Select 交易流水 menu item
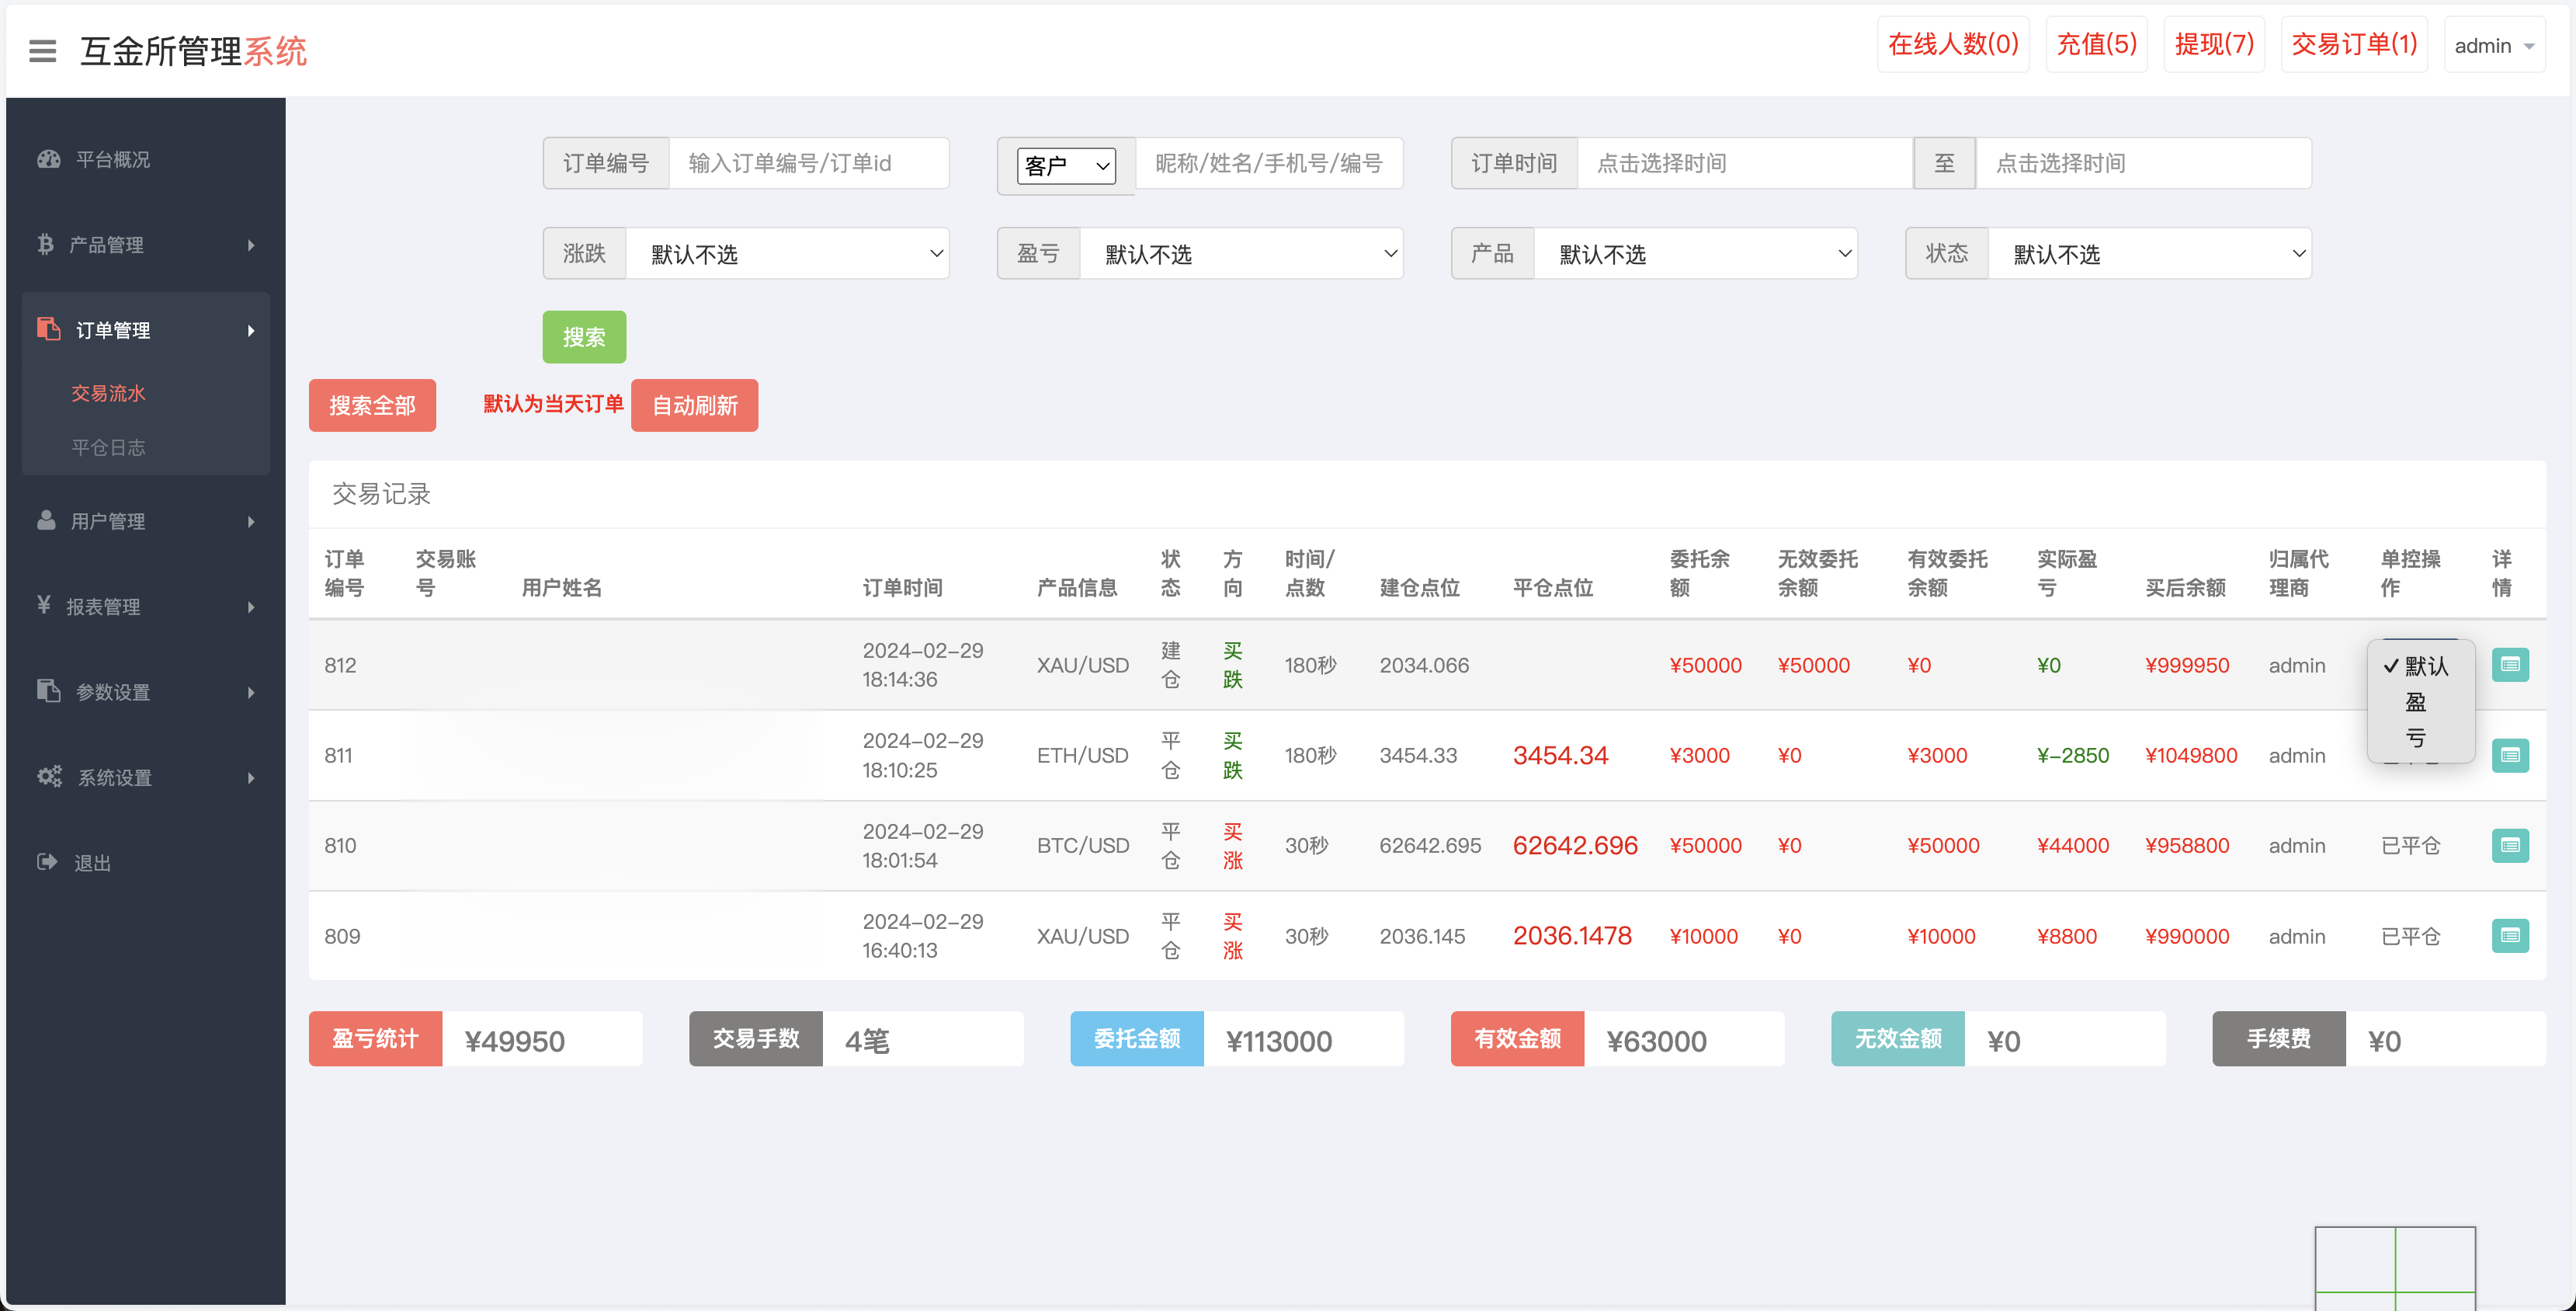2576x1311 pixels. coord(109,392)
